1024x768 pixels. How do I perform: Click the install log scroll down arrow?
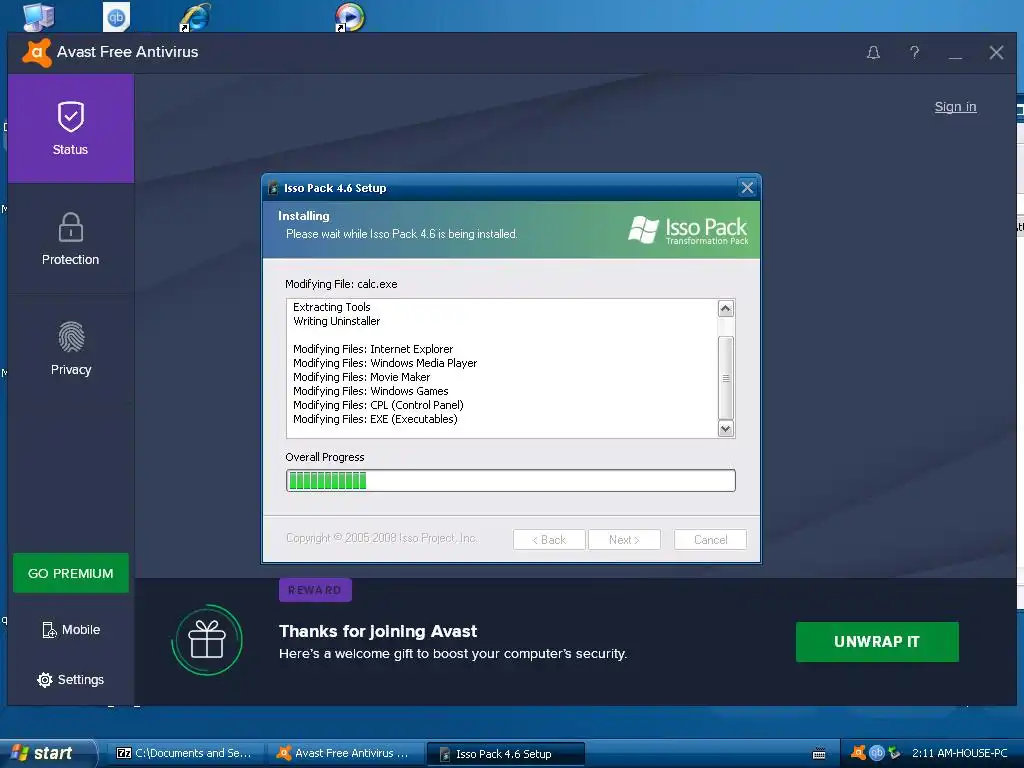coord(726,428)
